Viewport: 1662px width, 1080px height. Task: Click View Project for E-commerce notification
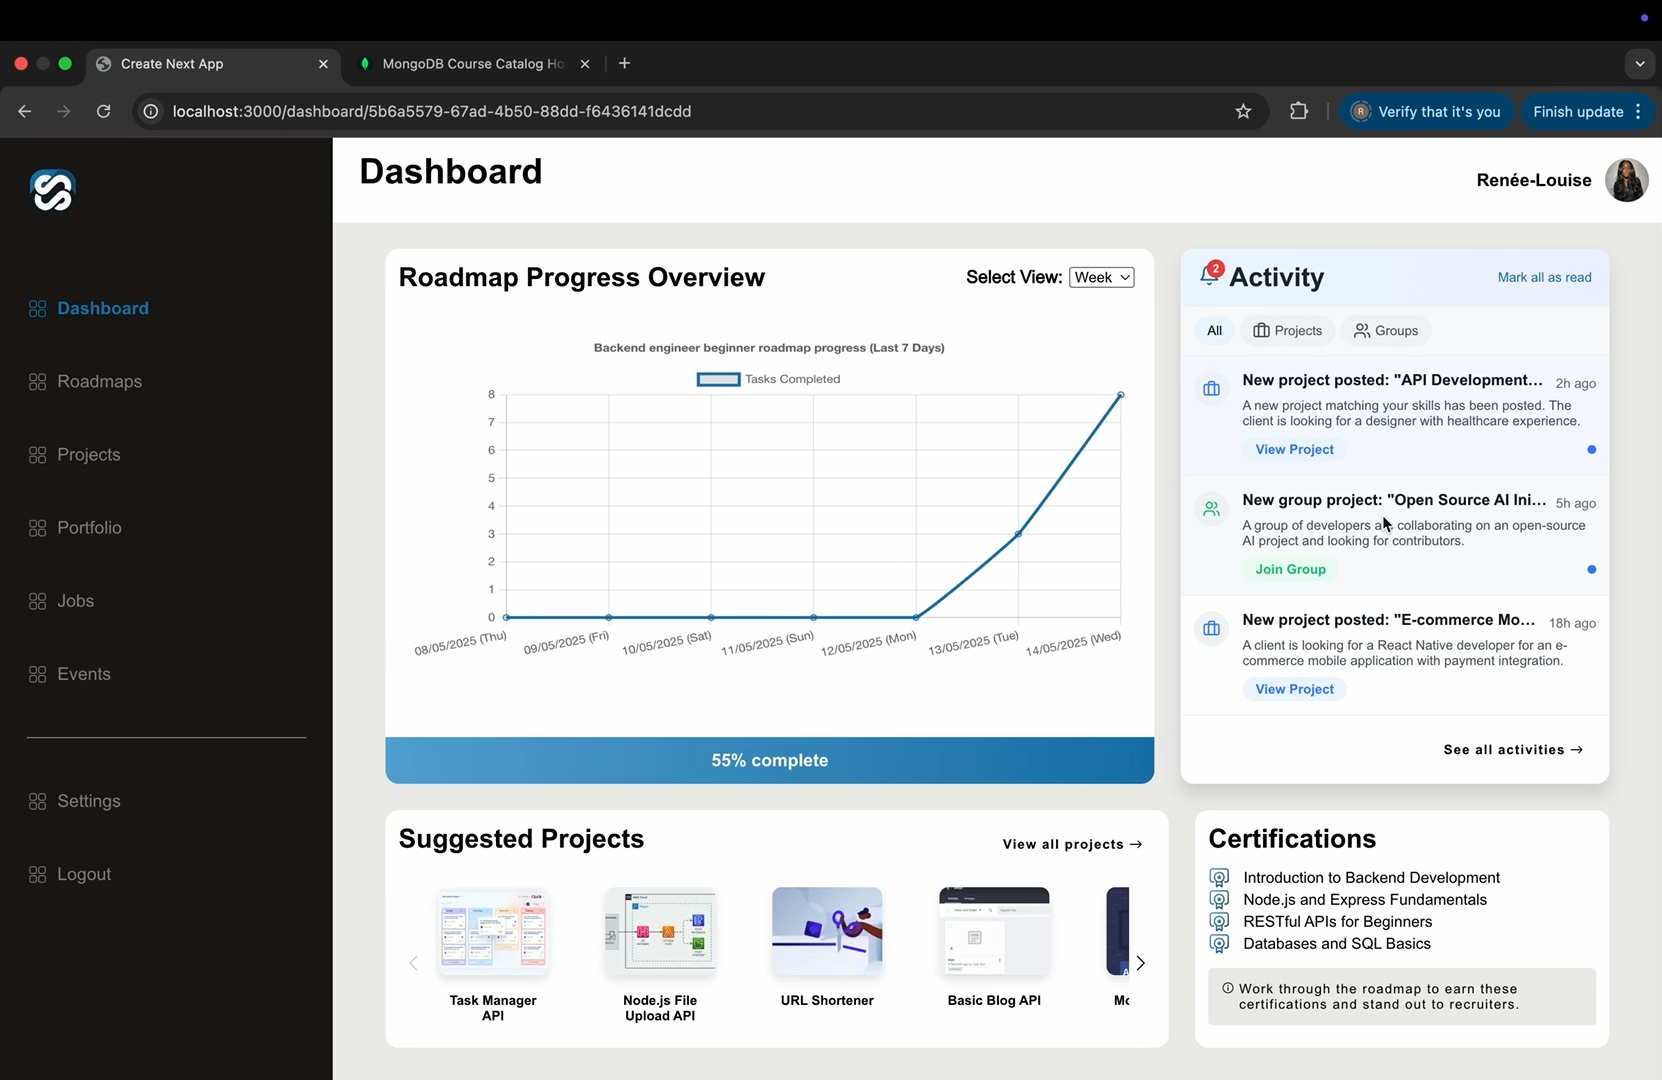(x=1294, y=689)
